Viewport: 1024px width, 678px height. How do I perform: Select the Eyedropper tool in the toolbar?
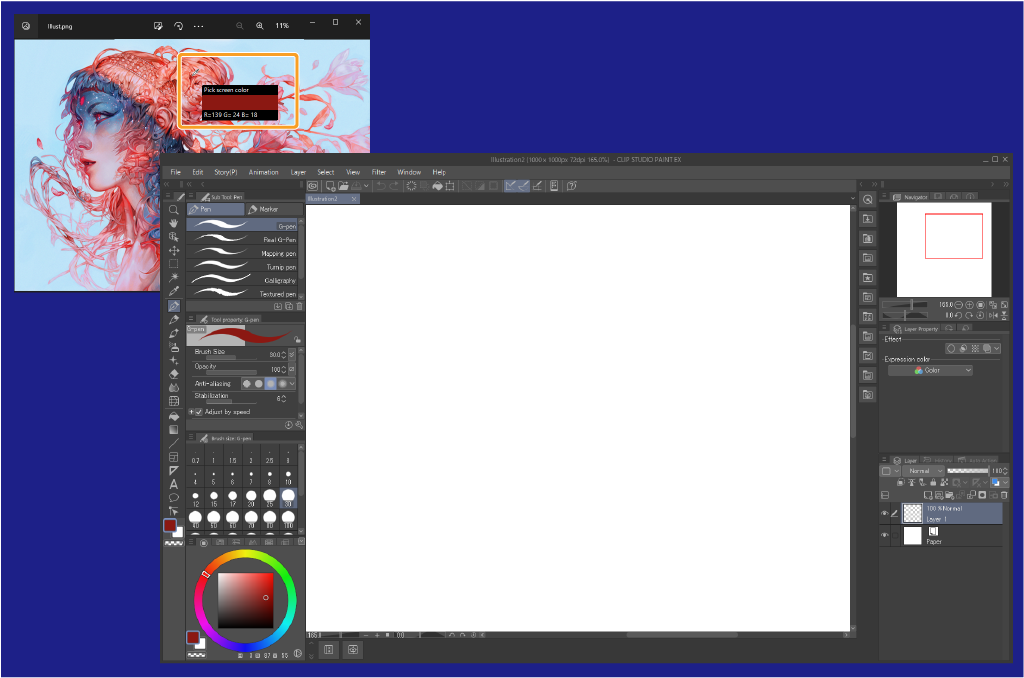click(174, 291)
